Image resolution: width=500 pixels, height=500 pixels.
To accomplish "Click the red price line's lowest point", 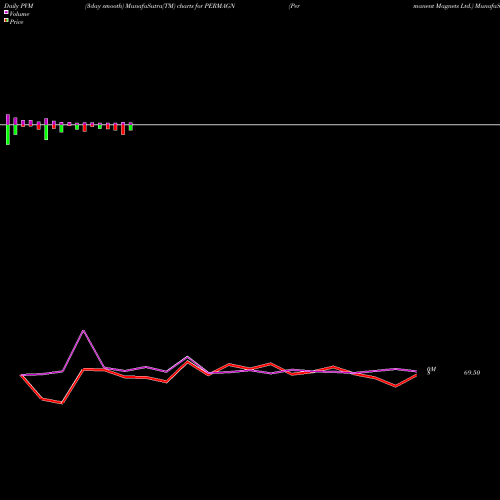I will click(62, 403).
